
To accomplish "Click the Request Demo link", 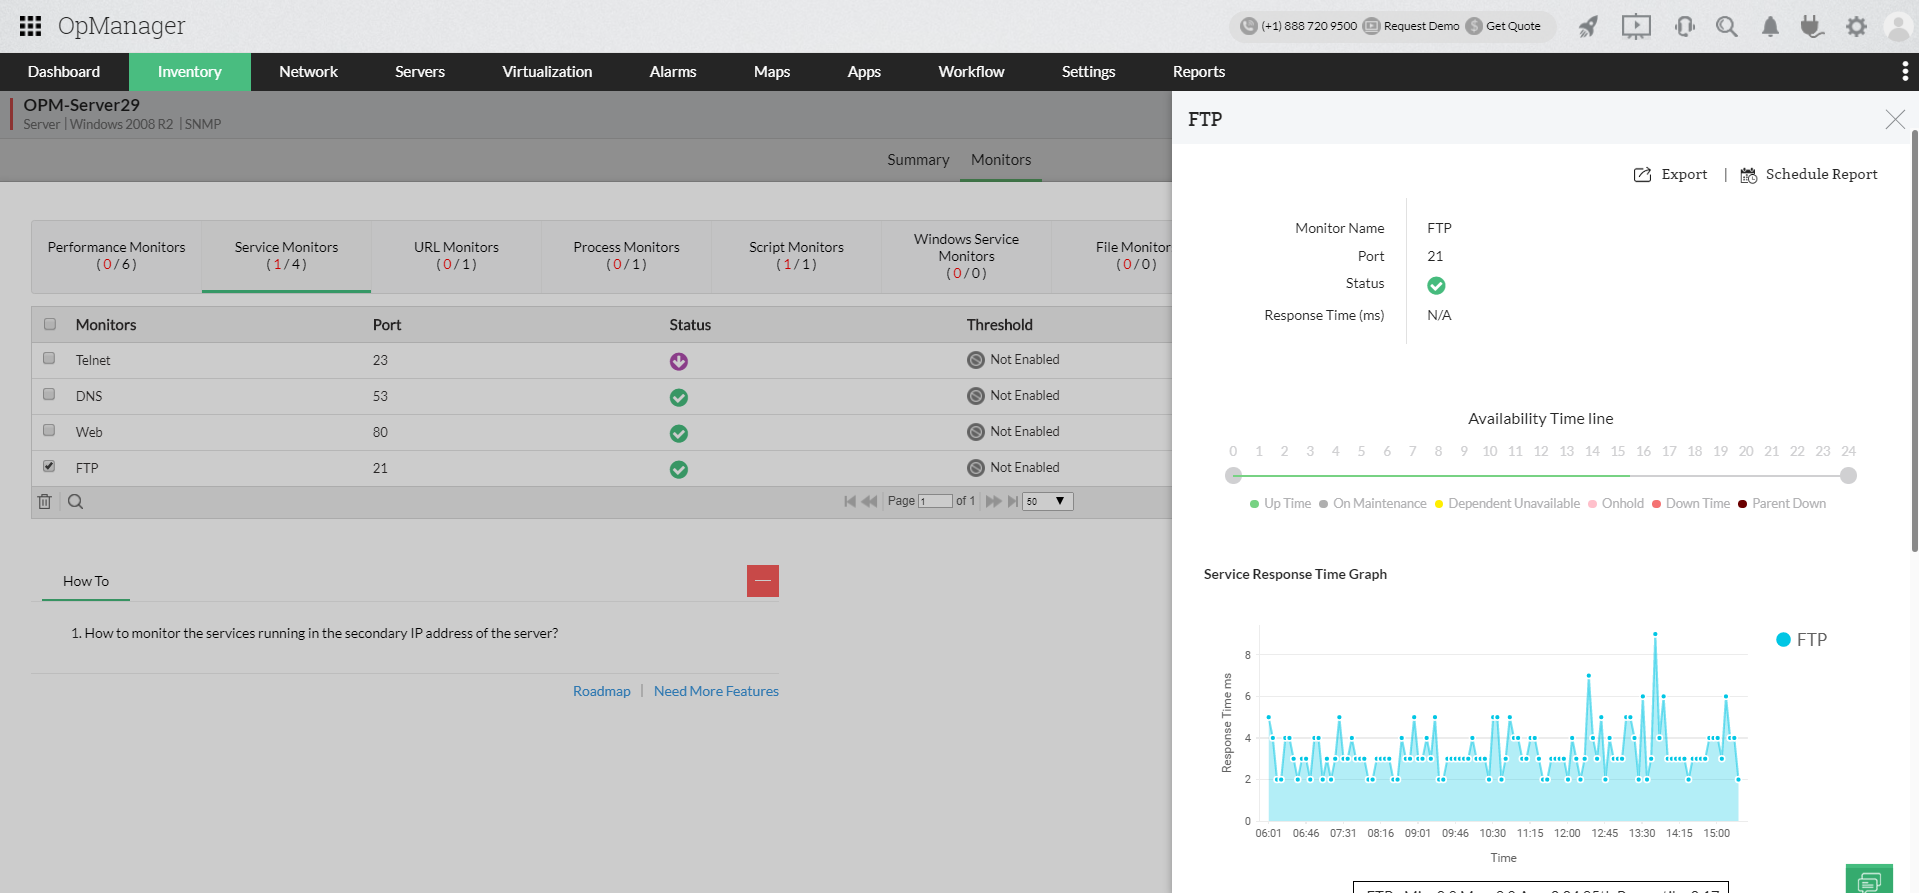I will (1411, 26).
